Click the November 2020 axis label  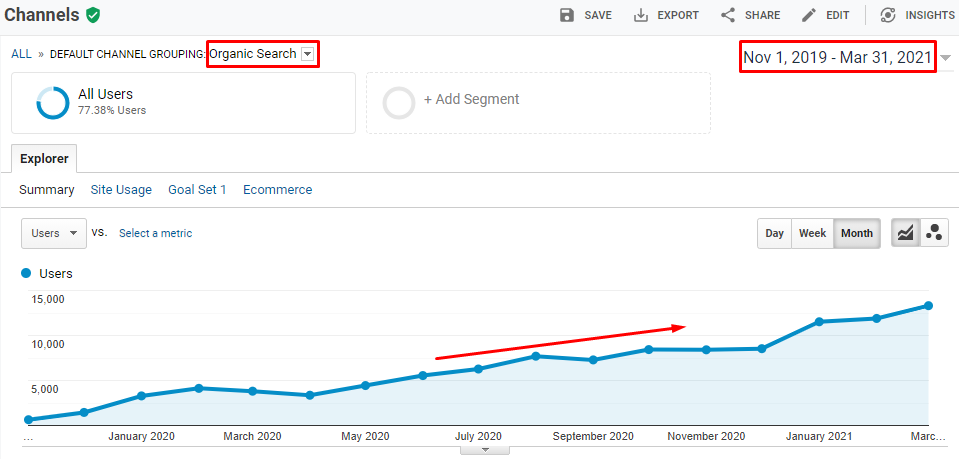coord(706,436)
